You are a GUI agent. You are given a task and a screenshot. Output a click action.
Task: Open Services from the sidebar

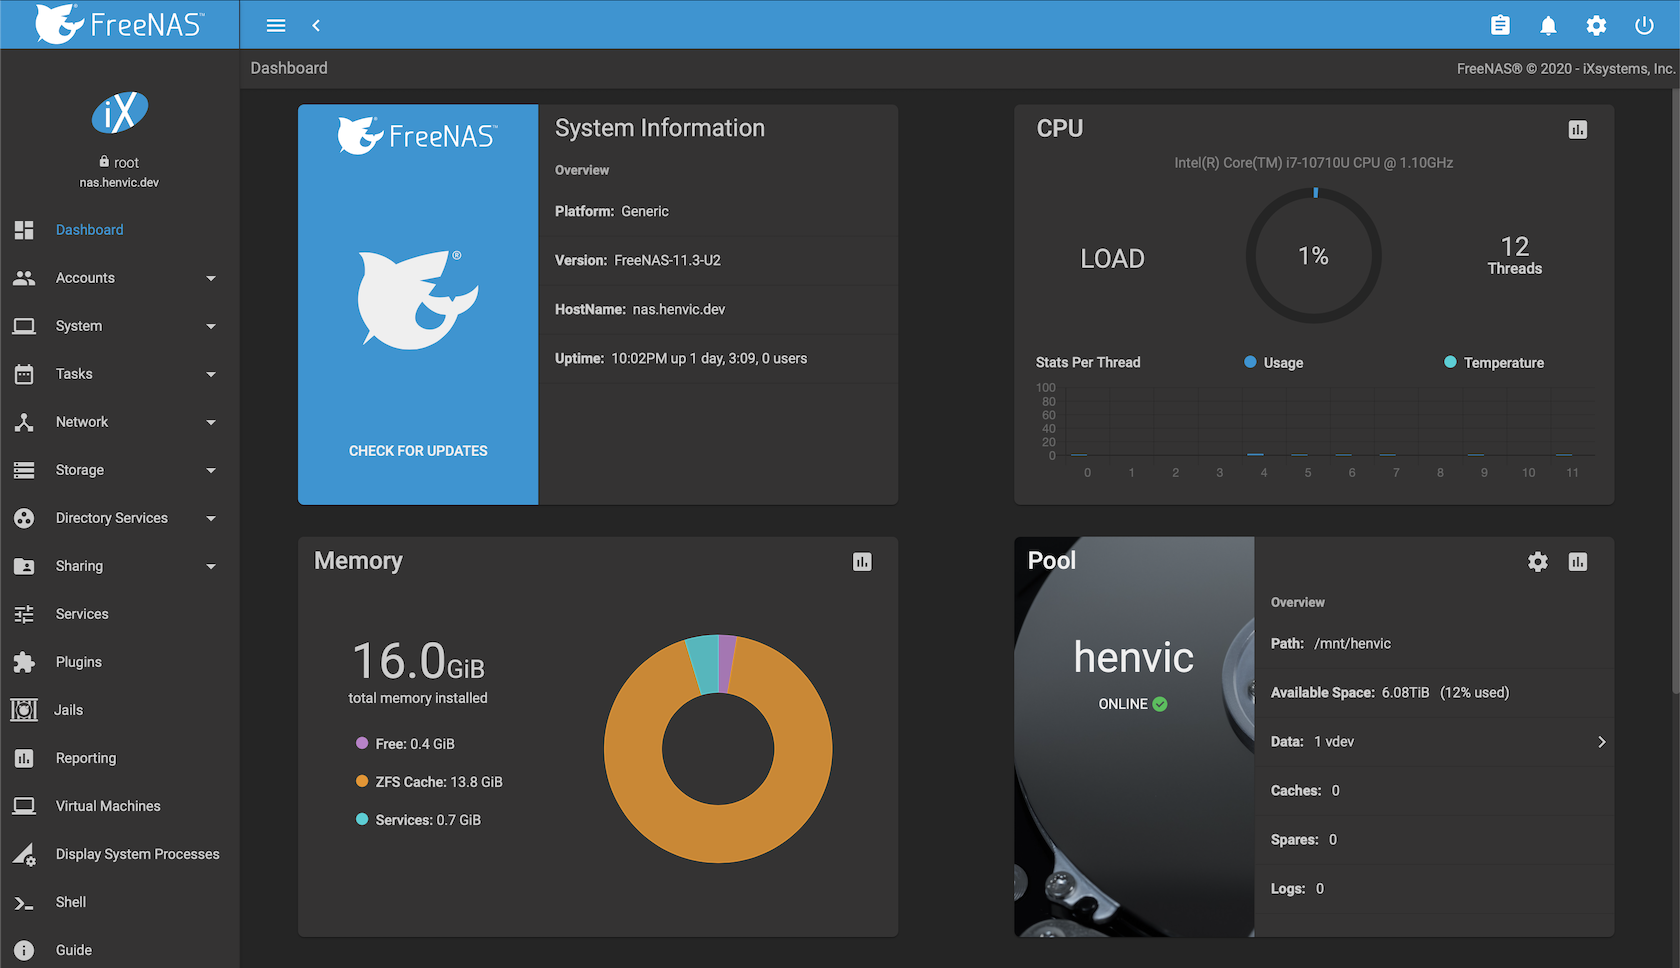[120, 614]
